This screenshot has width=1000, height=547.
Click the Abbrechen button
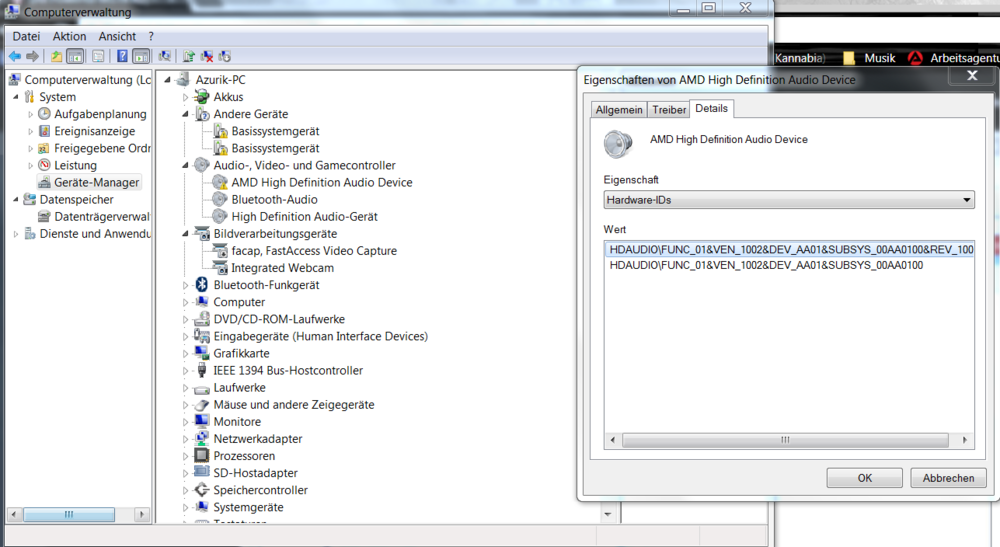pos(947,478)
